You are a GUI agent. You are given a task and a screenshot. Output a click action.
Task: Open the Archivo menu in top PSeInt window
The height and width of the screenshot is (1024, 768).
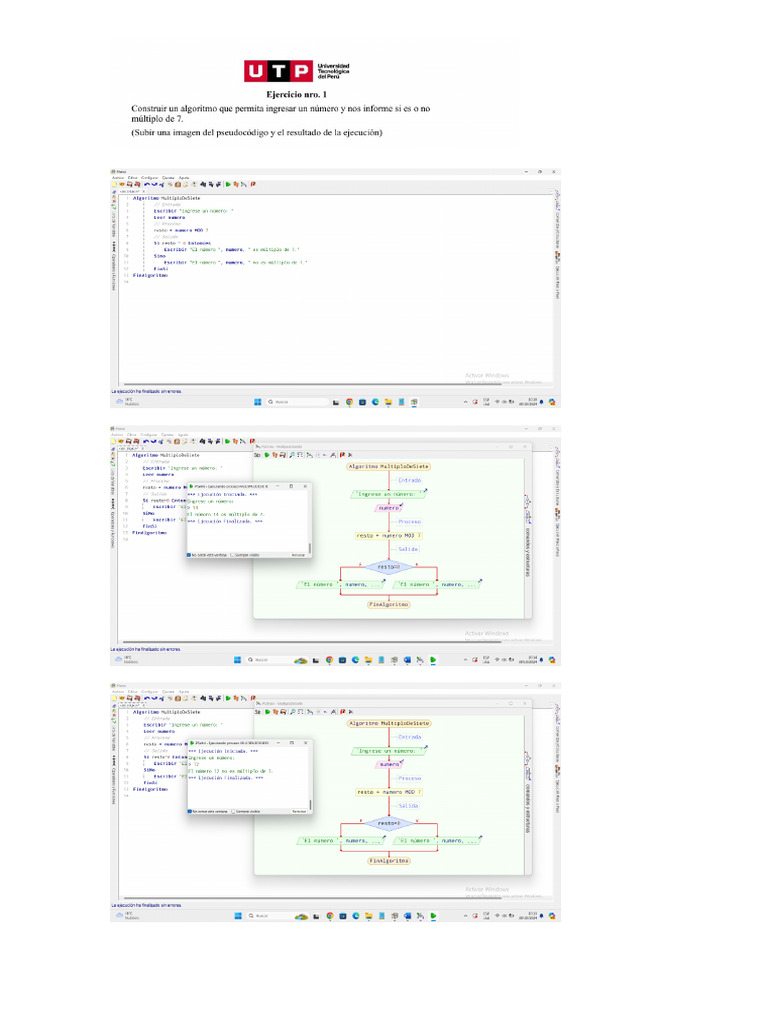118,177
